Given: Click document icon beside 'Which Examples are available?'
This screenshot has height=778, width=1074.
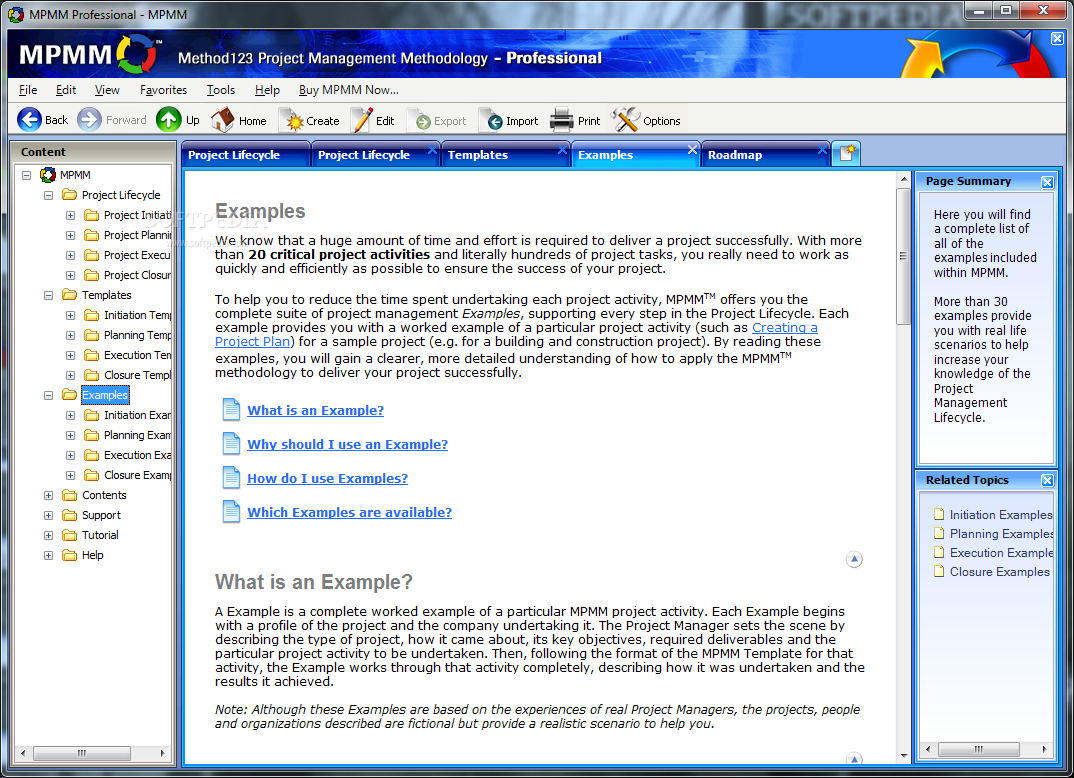Looking at the screenshot, I should (x=232, y=512).
